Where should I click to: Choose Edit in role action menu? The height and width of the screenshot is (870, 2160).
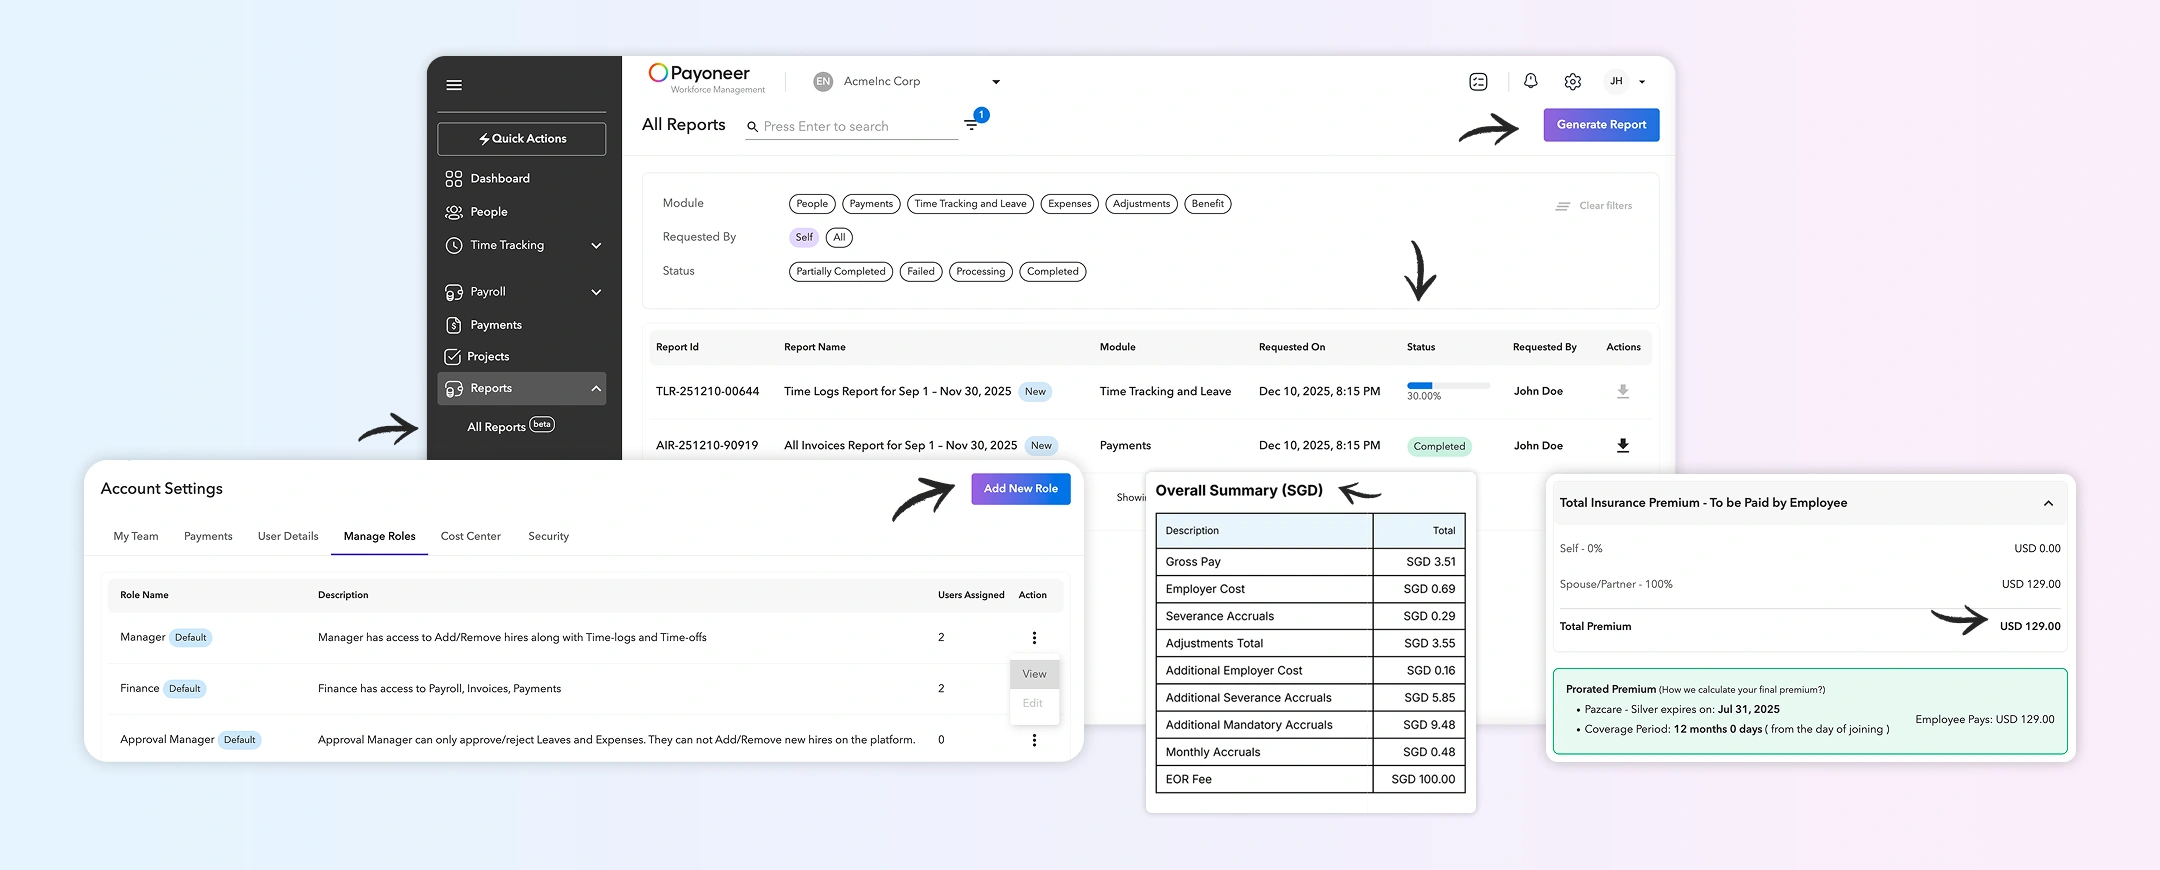pyautogui.click(x=1034, y=704)
